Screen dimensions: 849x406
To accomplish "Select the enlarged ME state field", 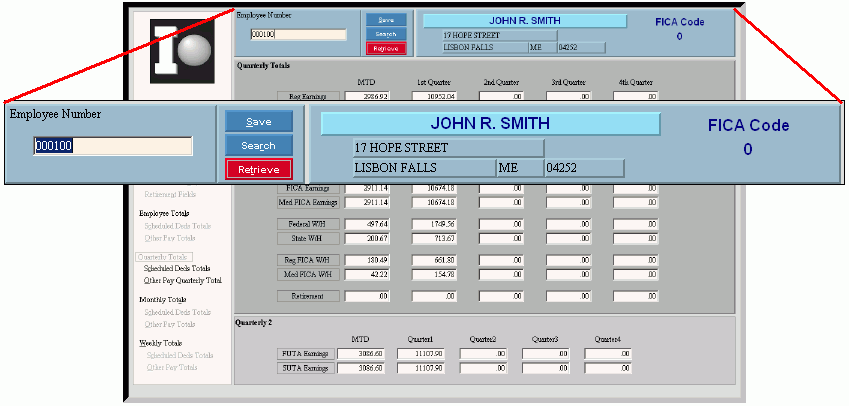I will pyautogui.click(x=517, y=168).
